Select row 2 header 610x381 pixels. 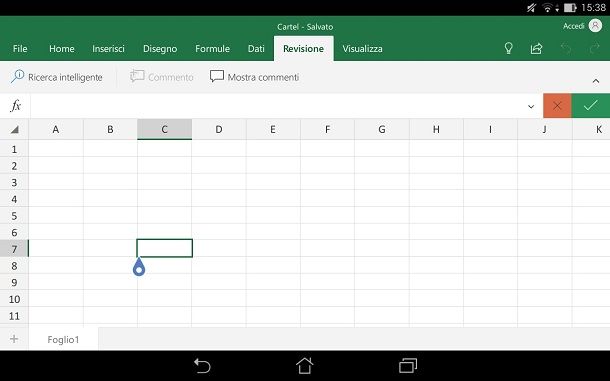coord(14,166)
